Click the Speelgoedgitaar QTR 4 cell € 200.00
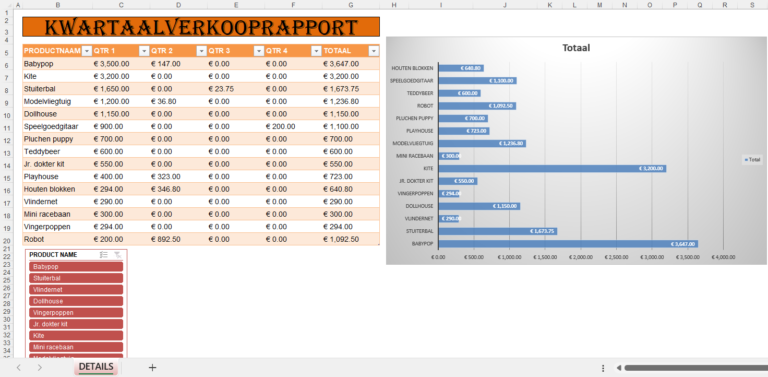The image size is (768, 377). [x=293, y=126]
